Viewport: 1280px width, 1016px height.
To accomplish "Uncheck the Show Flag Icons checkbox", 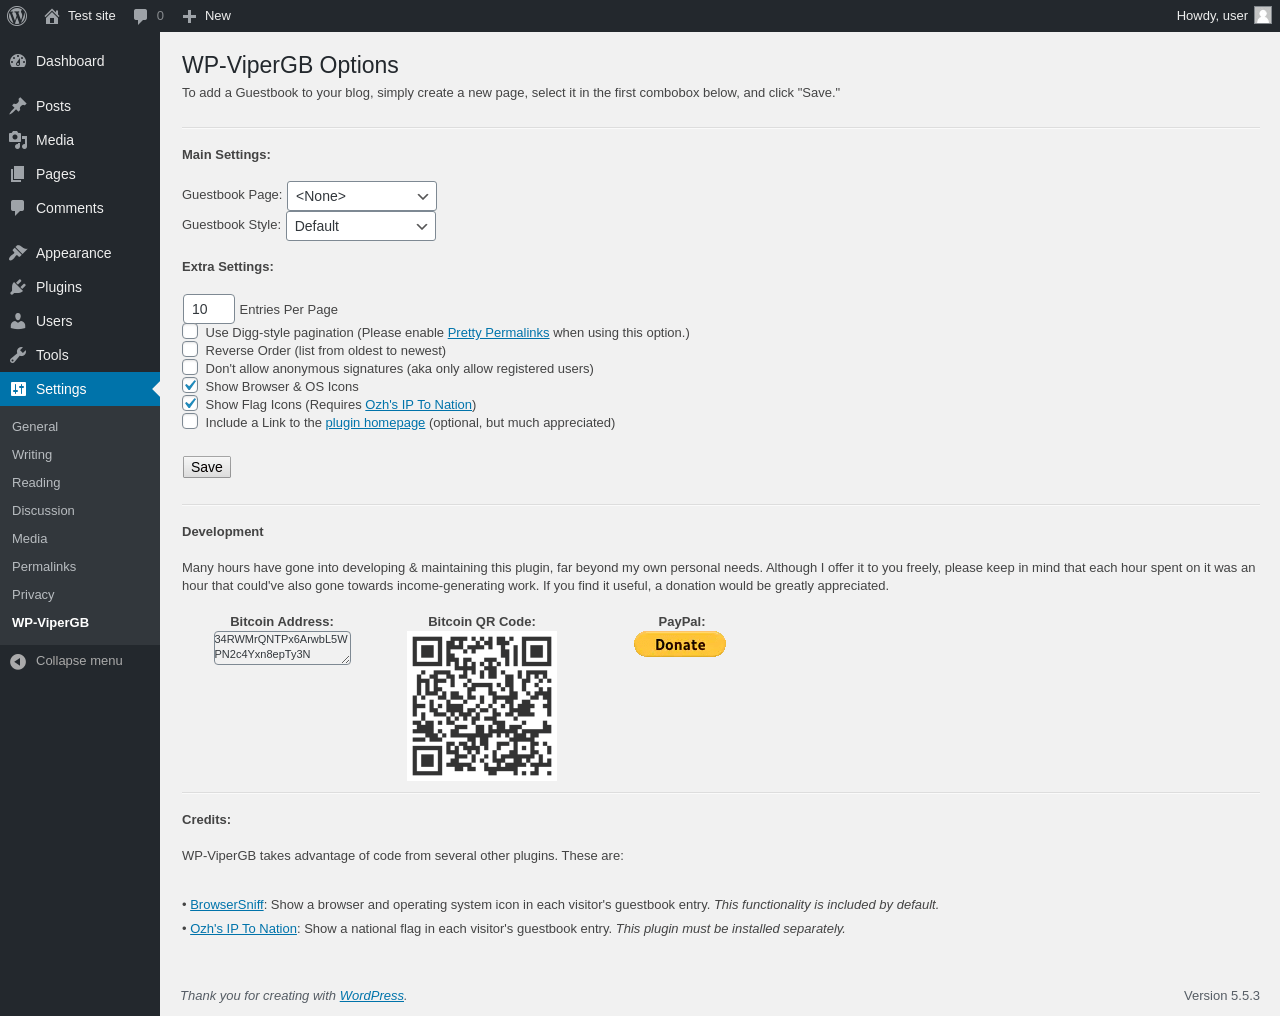I will point(190,403).
